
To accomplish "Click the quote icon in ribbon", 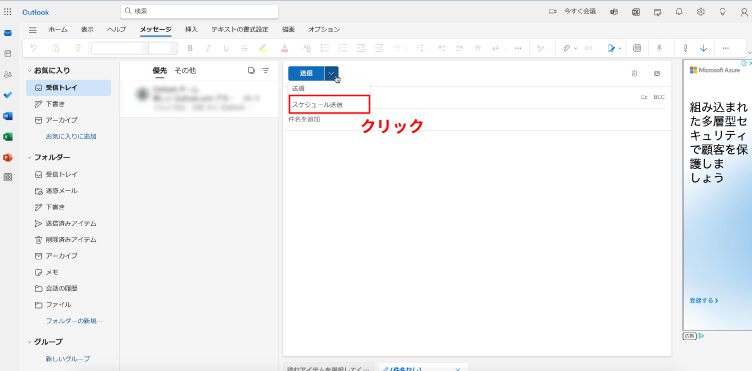I will [x=478, y=48].
